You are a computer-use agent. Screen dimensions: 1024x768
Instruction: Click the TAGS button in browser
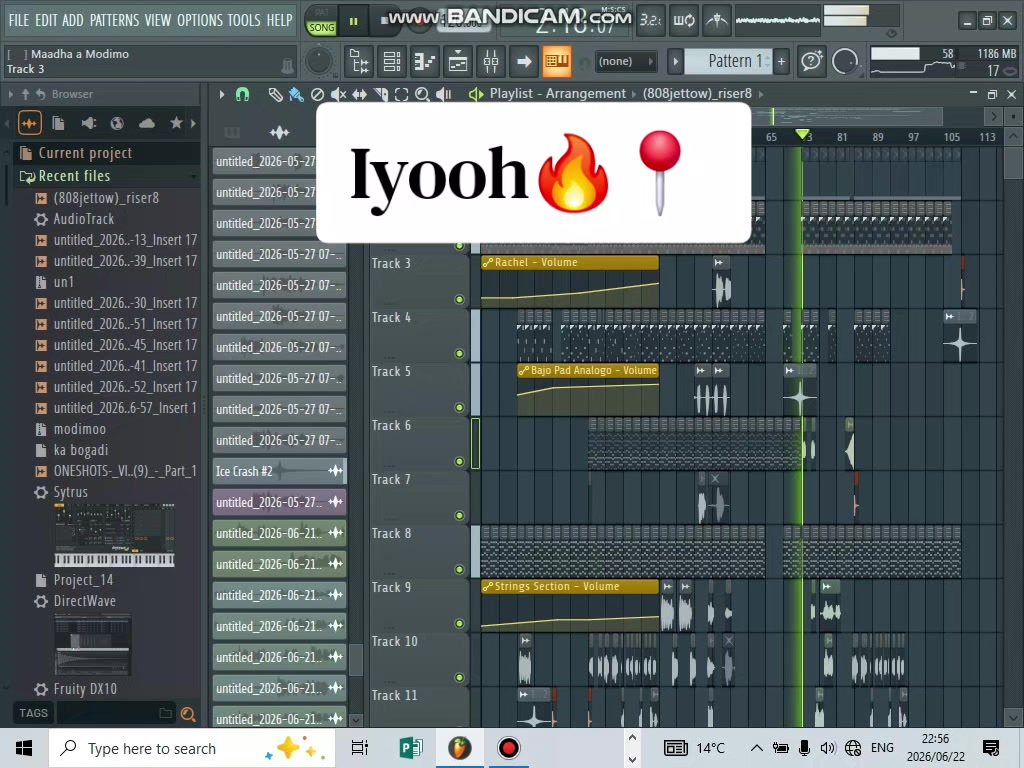tap(33, 713)
